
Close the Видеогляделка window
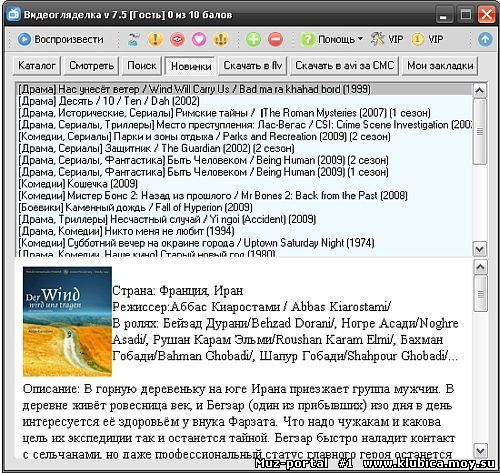pyautogui.click(x=486, y=15)
